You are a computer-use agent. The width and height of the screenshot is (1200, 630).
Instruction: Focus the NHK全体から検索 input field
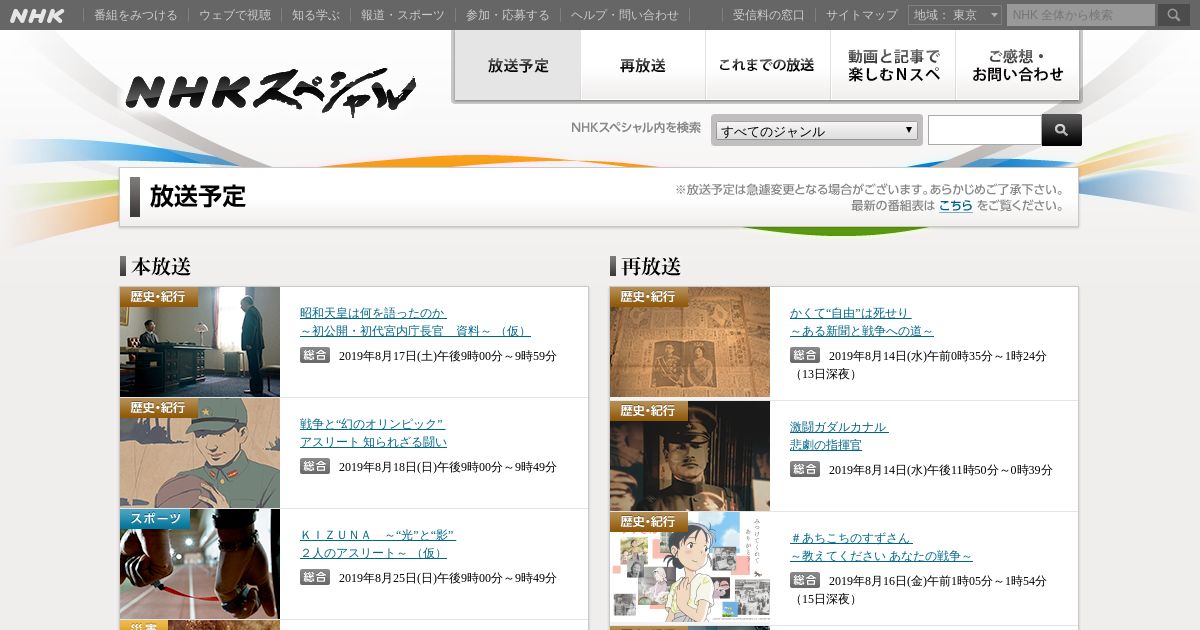point(1080,15)
